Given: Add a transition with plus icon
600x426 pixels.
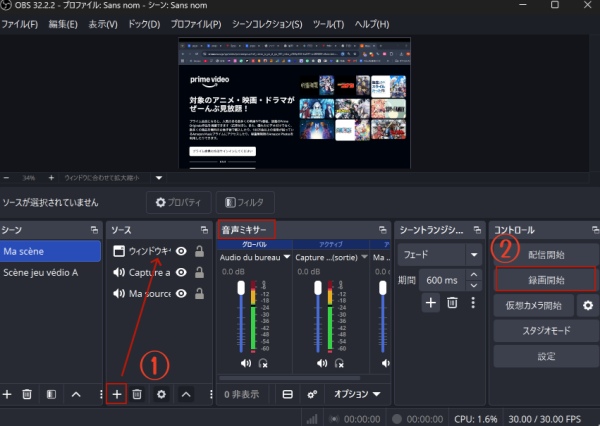Looking at the screenshot, I should [x=430, y=302].
